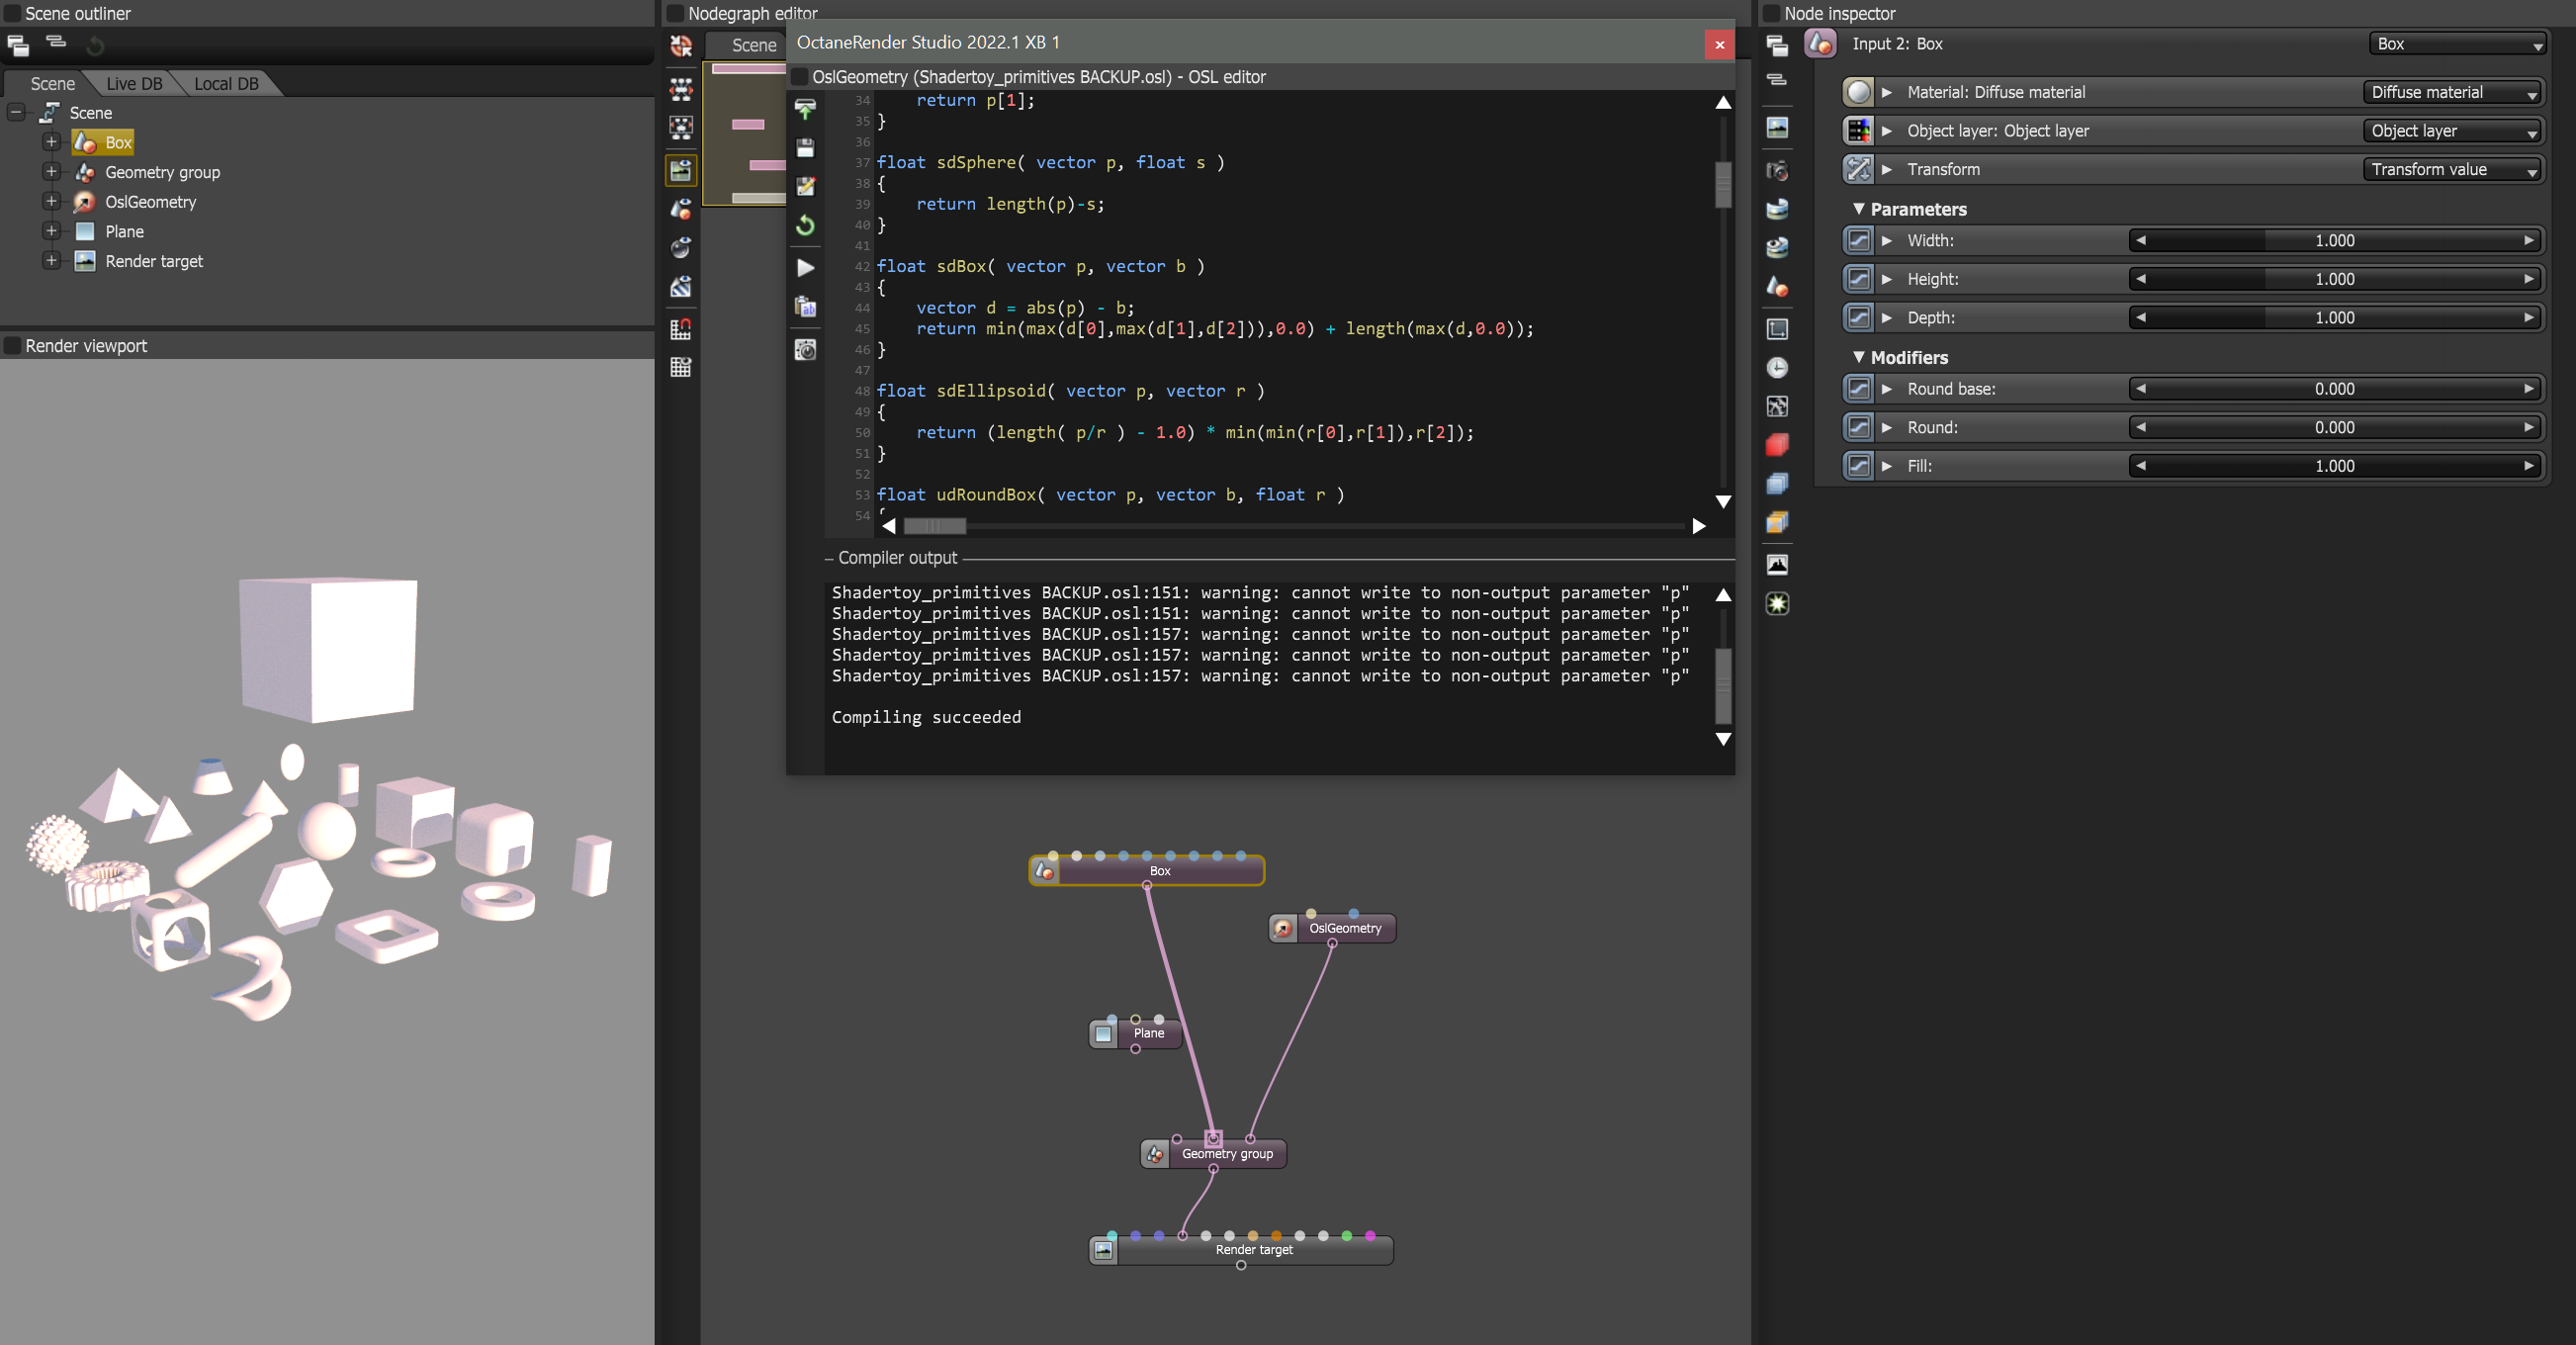
Task: Click the green reload script arrow icon
Action: tap(805, 225)
